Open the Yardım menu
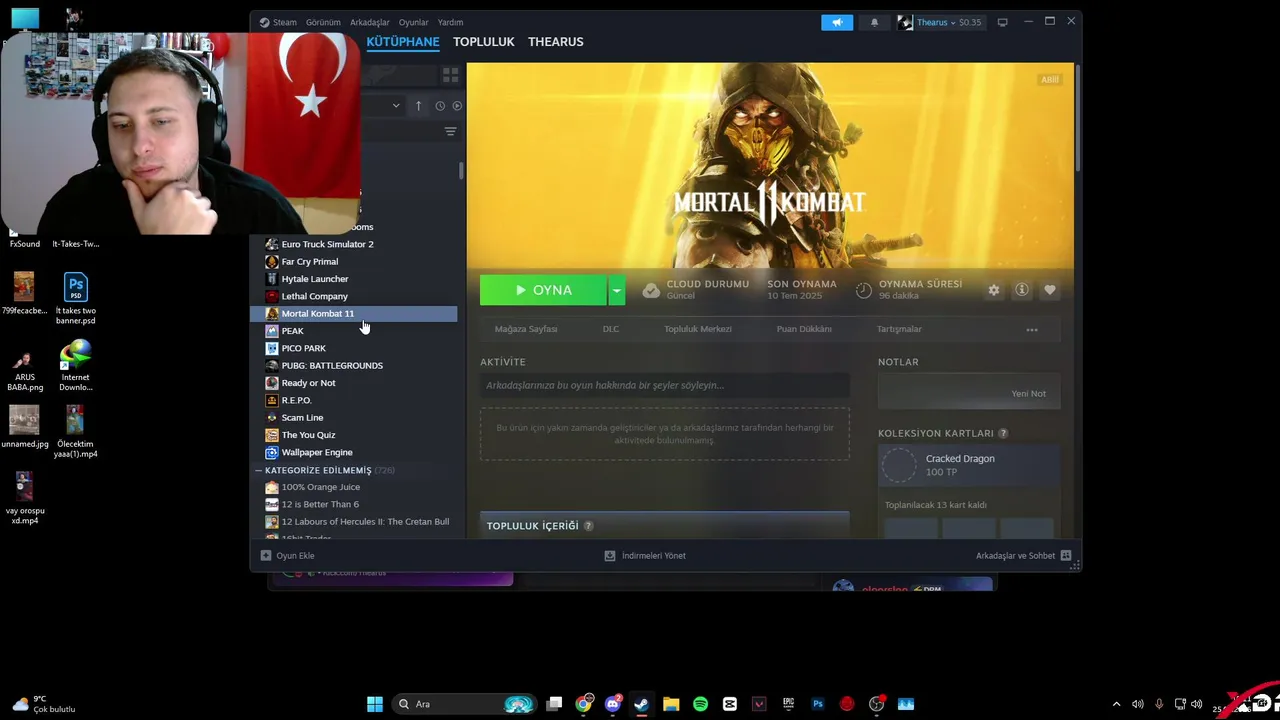1280x720 pixels. point(450,22)
